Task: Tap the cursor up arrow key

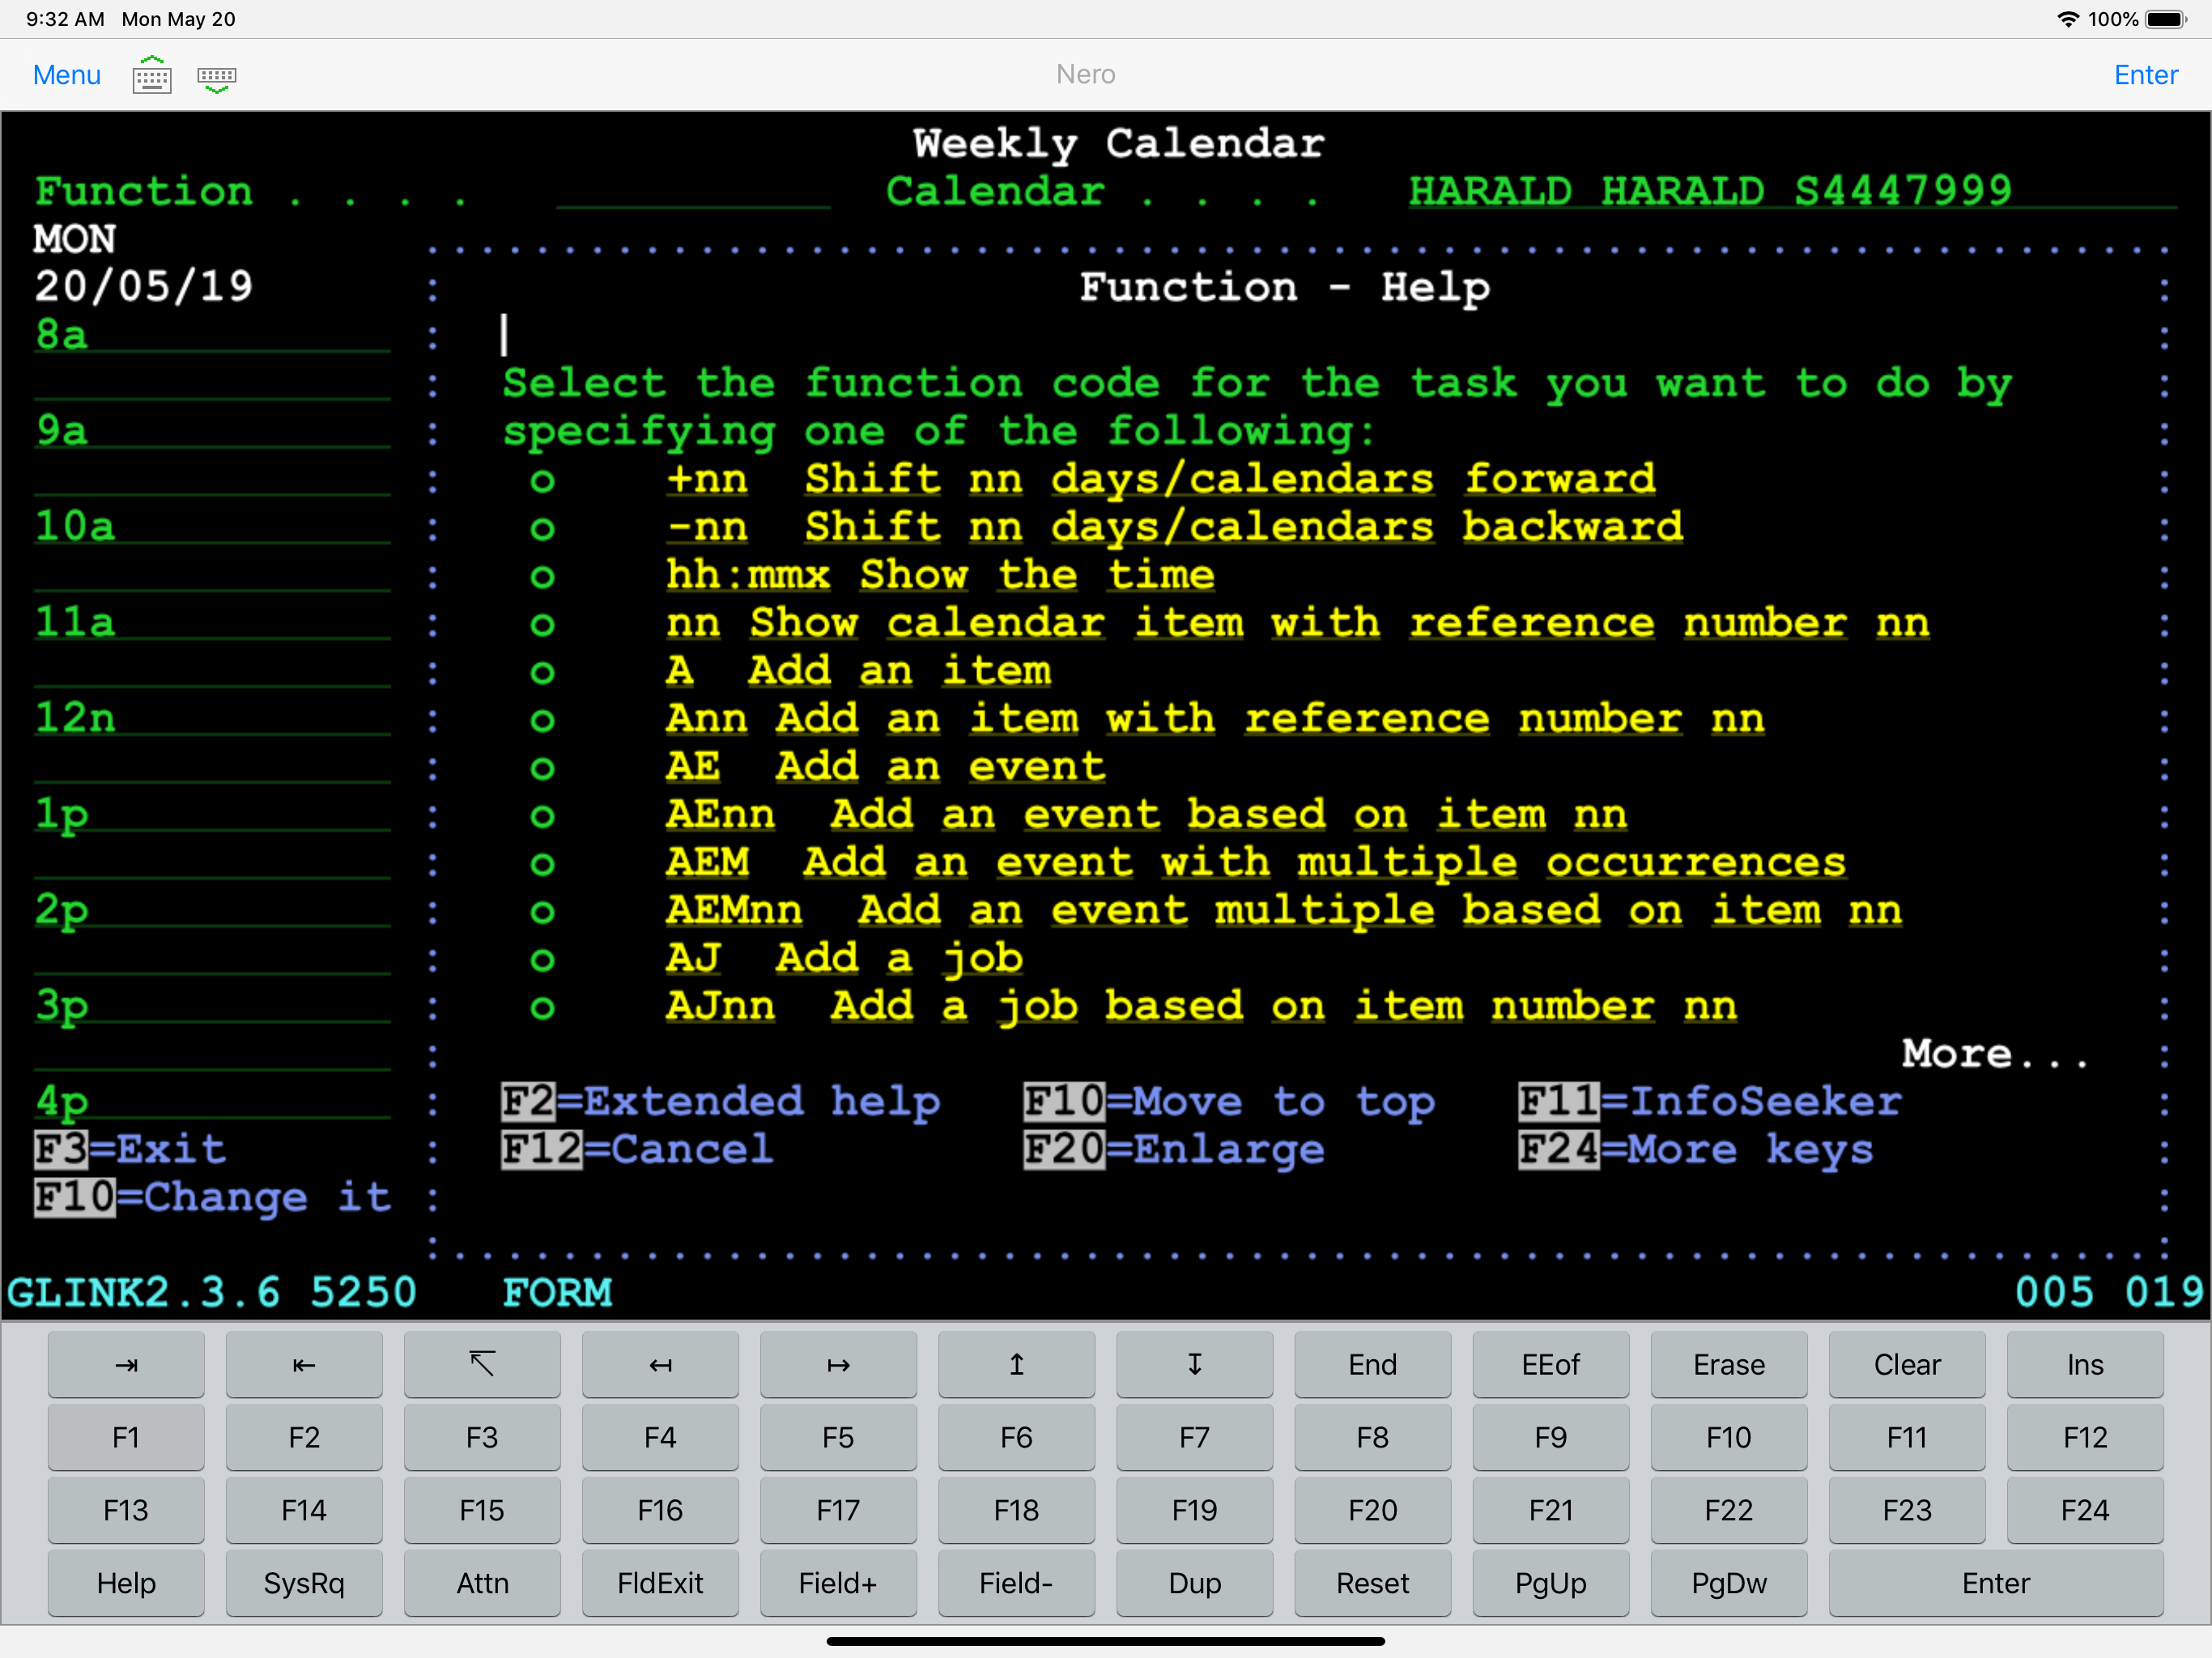Action: tap(1016, 1364)
